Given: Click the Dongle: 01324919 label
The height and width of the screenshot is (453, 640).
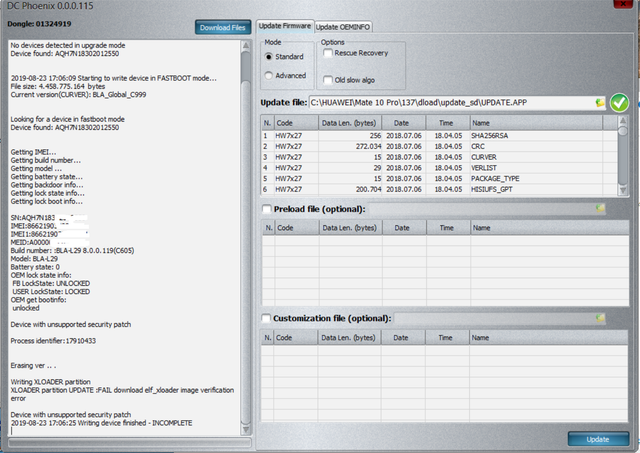Looking at the screenshot, I should point(39,24).
